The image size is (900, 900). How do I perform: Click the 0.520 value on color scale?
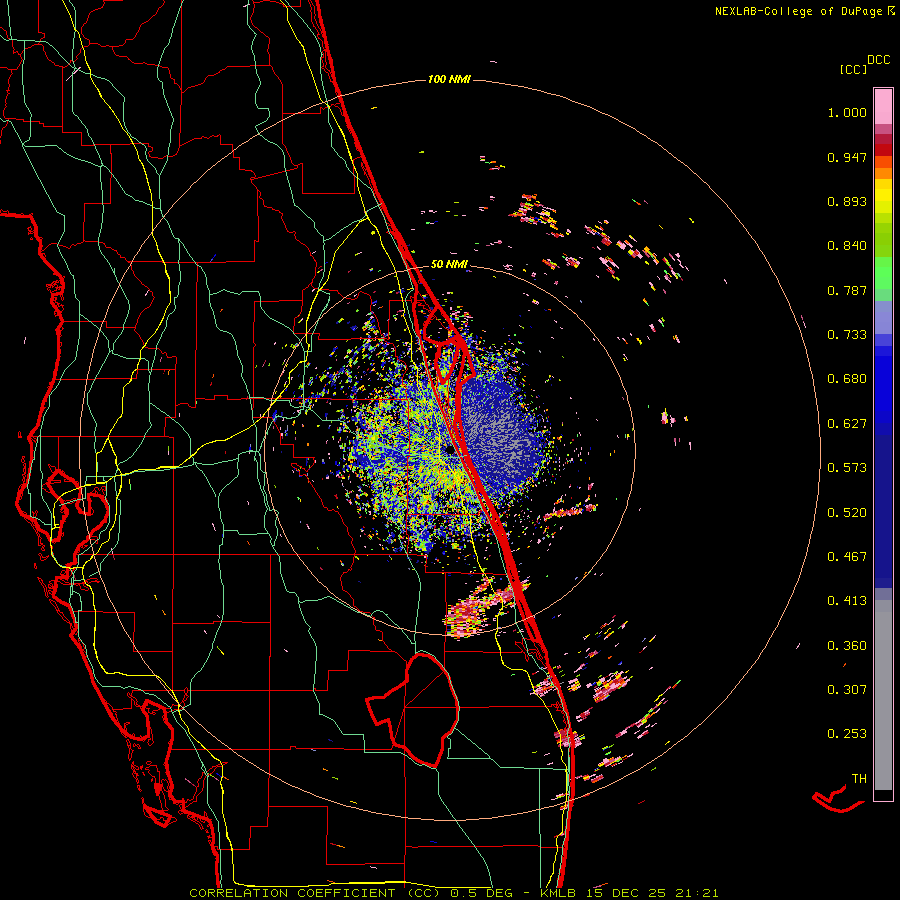pyautogui.click(x=847, y=513)
